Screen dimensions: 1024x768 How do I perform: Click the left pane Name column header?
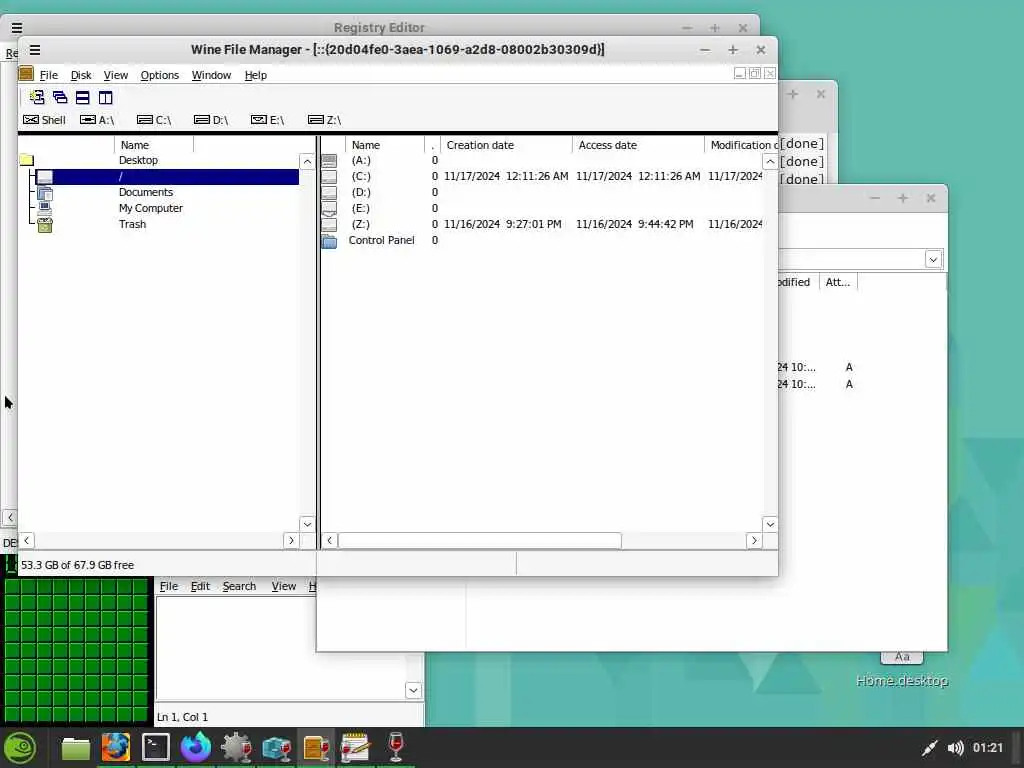tap(153, 145)
